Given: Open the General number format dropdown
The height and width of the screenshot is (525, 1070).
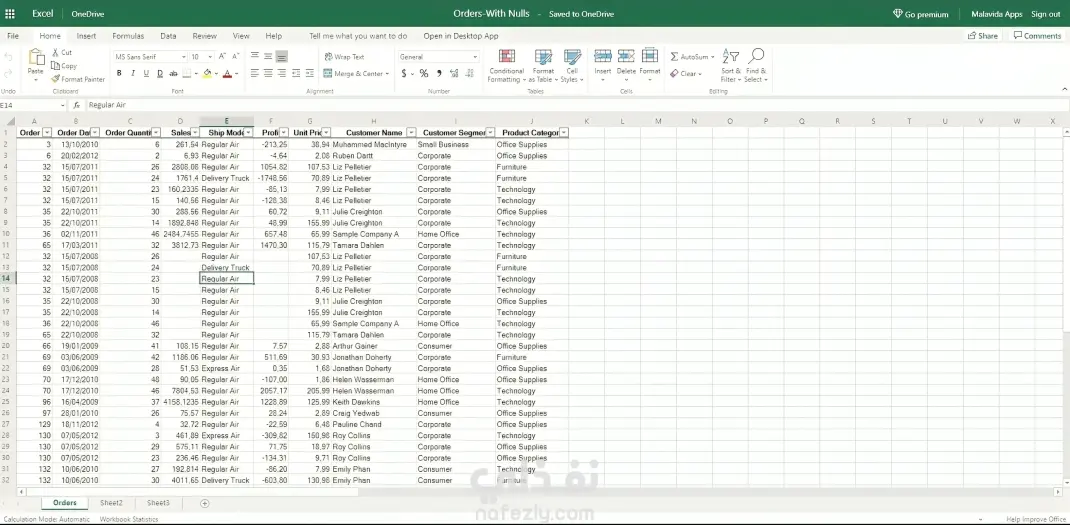Looking at the screenshot, I should pos(475,57).
